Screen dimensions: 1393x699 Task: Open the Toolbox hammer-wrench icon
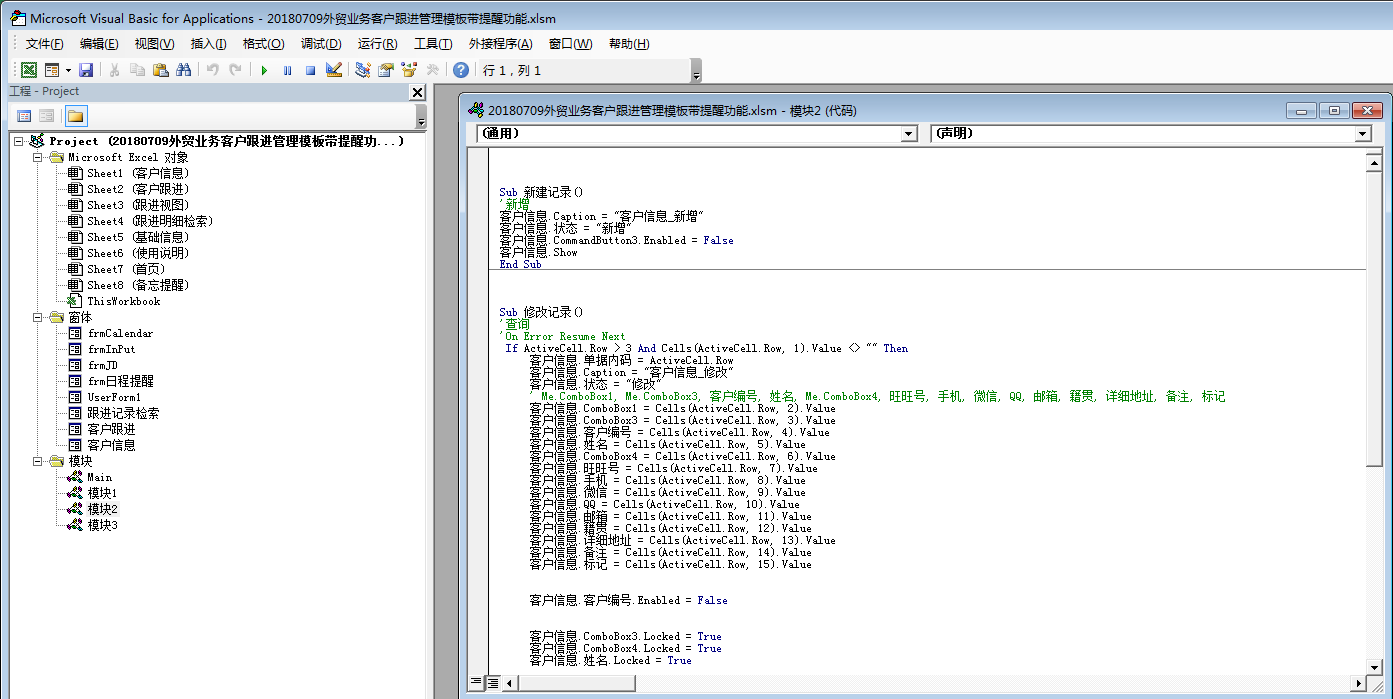pos(432,70)
